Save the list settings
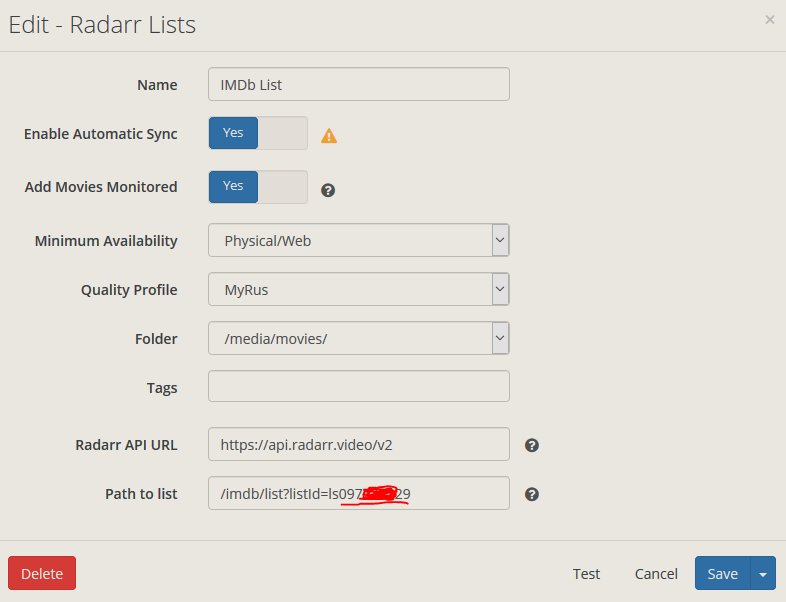Screen dimensions: 786x602 point(722,573)
